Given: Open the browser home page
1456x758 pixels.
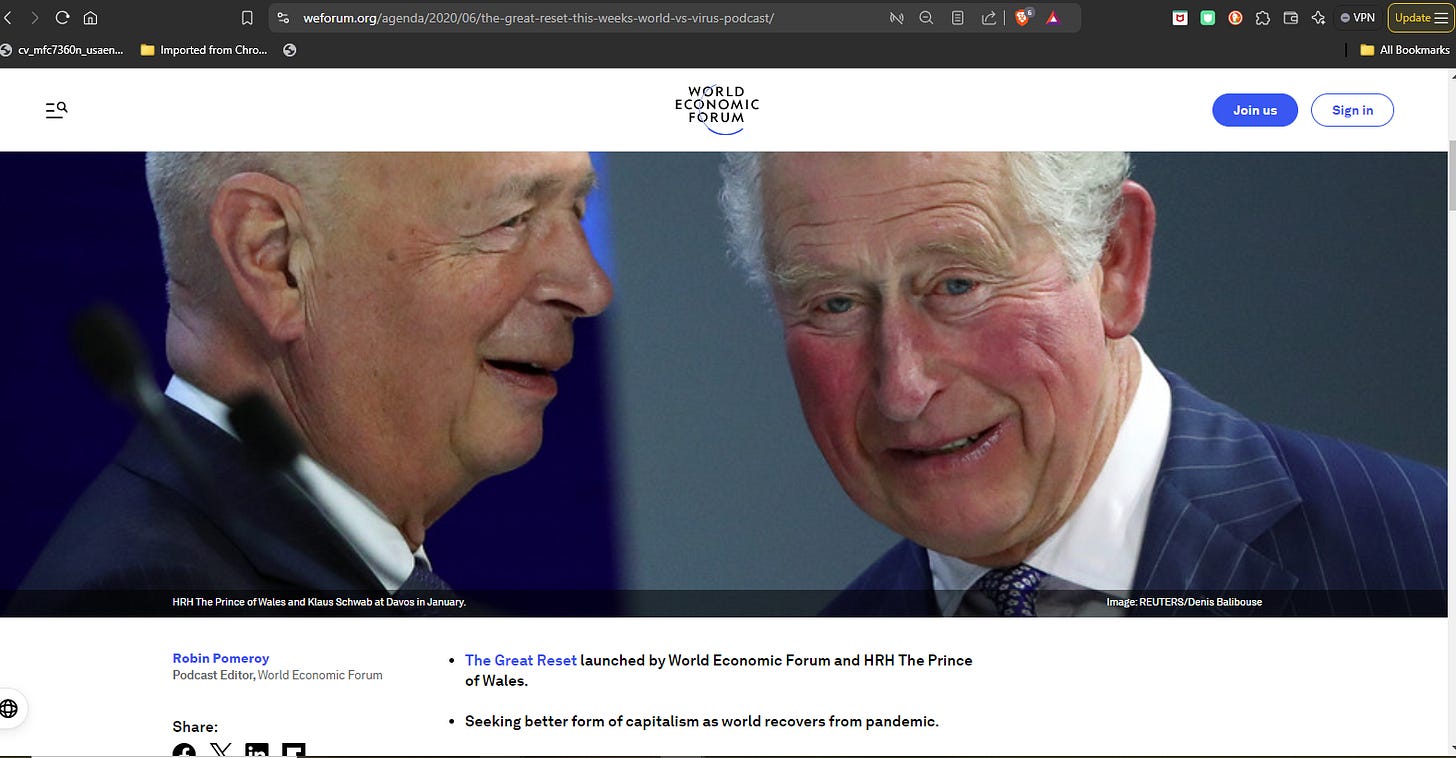Looking at the screenshot, I should tap(90, 17).
